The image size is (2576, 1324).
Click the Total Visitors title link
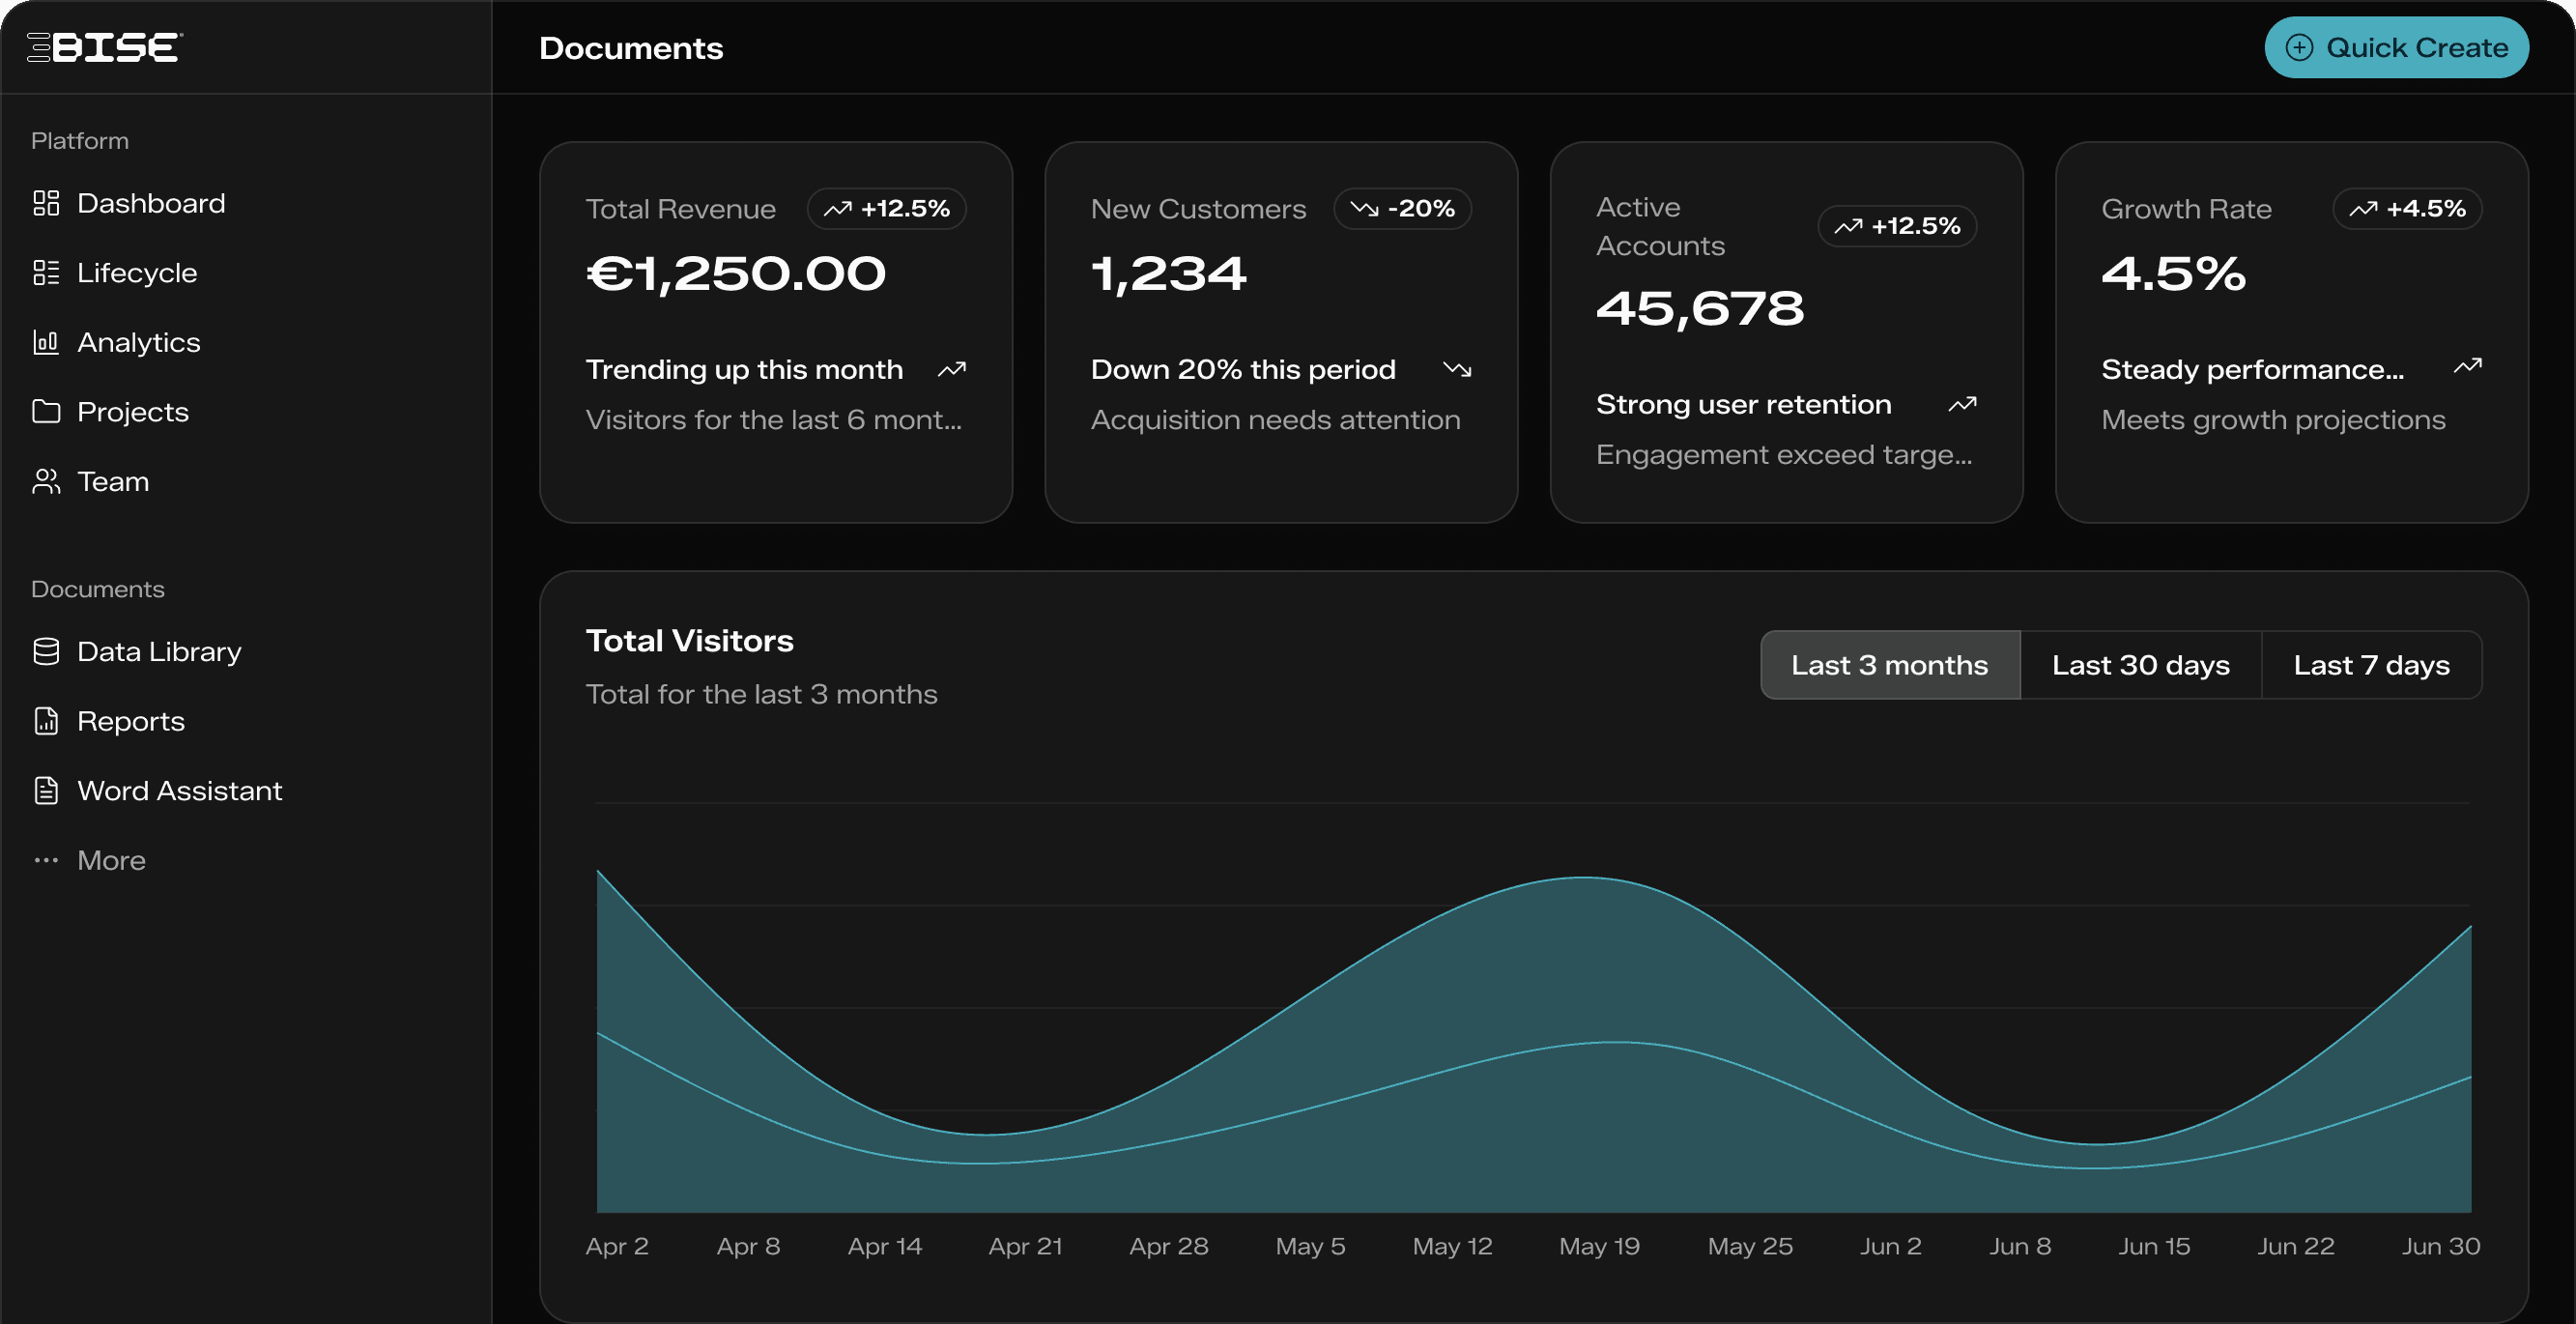689,640
